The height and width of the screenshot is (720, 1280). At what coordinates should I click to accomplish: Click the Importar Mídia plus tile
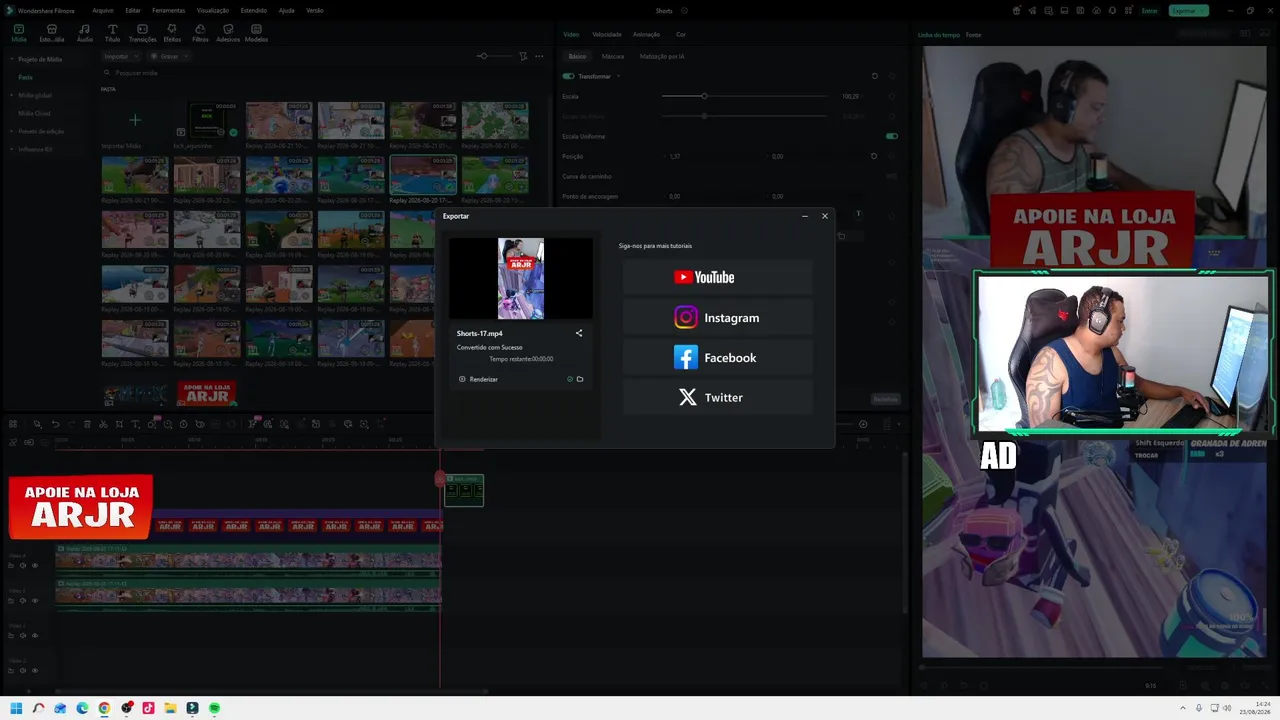pyautogui.click(x=135, y=121)
